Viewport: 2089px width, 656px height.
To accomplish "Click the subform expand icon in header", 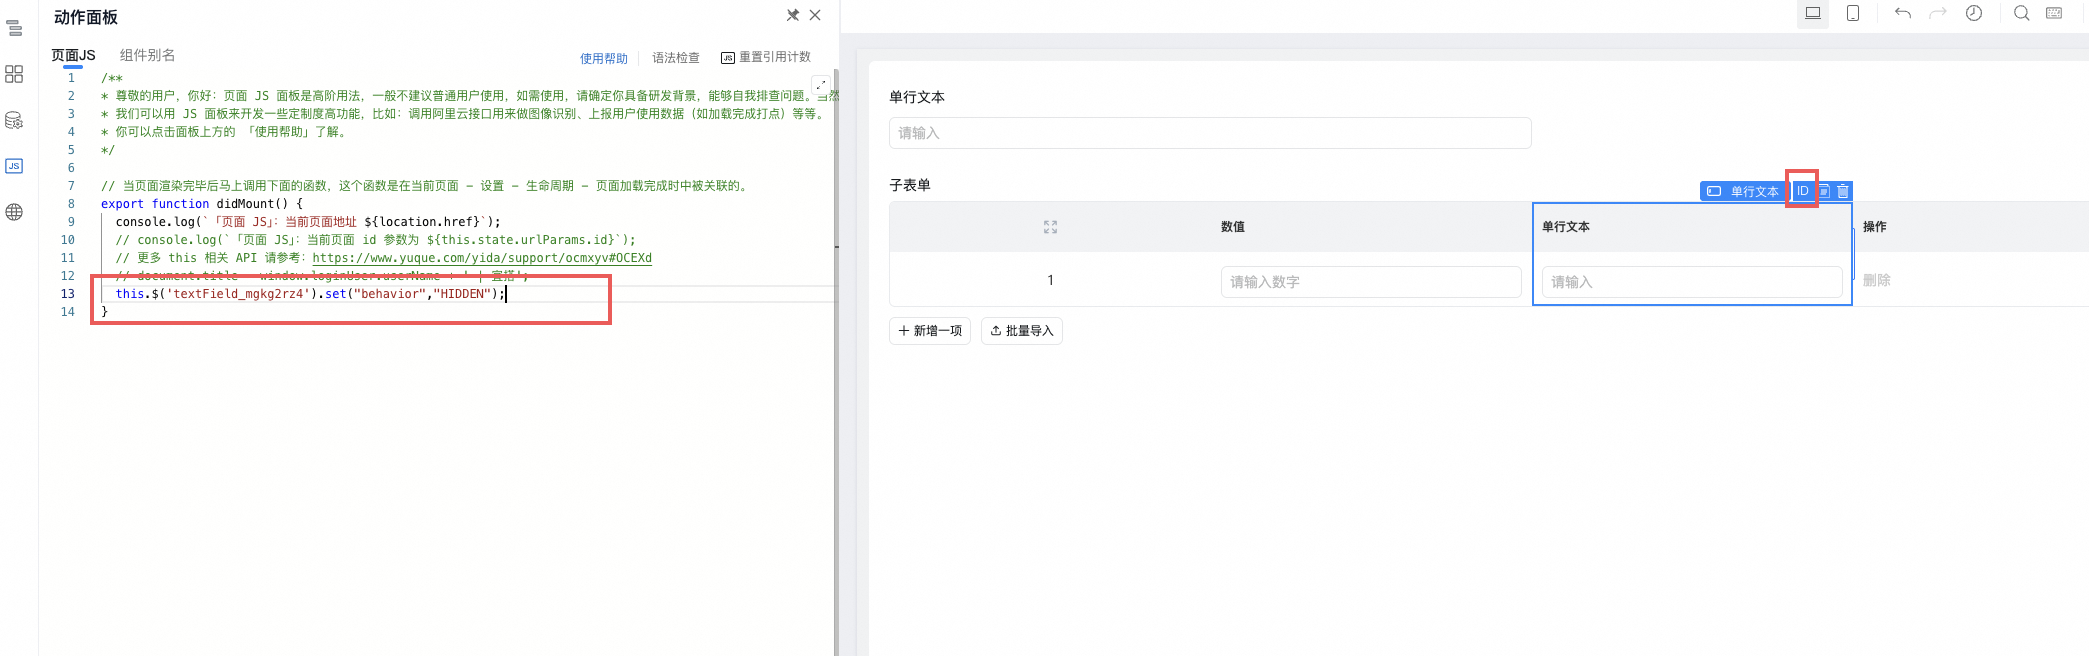I will (1050, 227).
